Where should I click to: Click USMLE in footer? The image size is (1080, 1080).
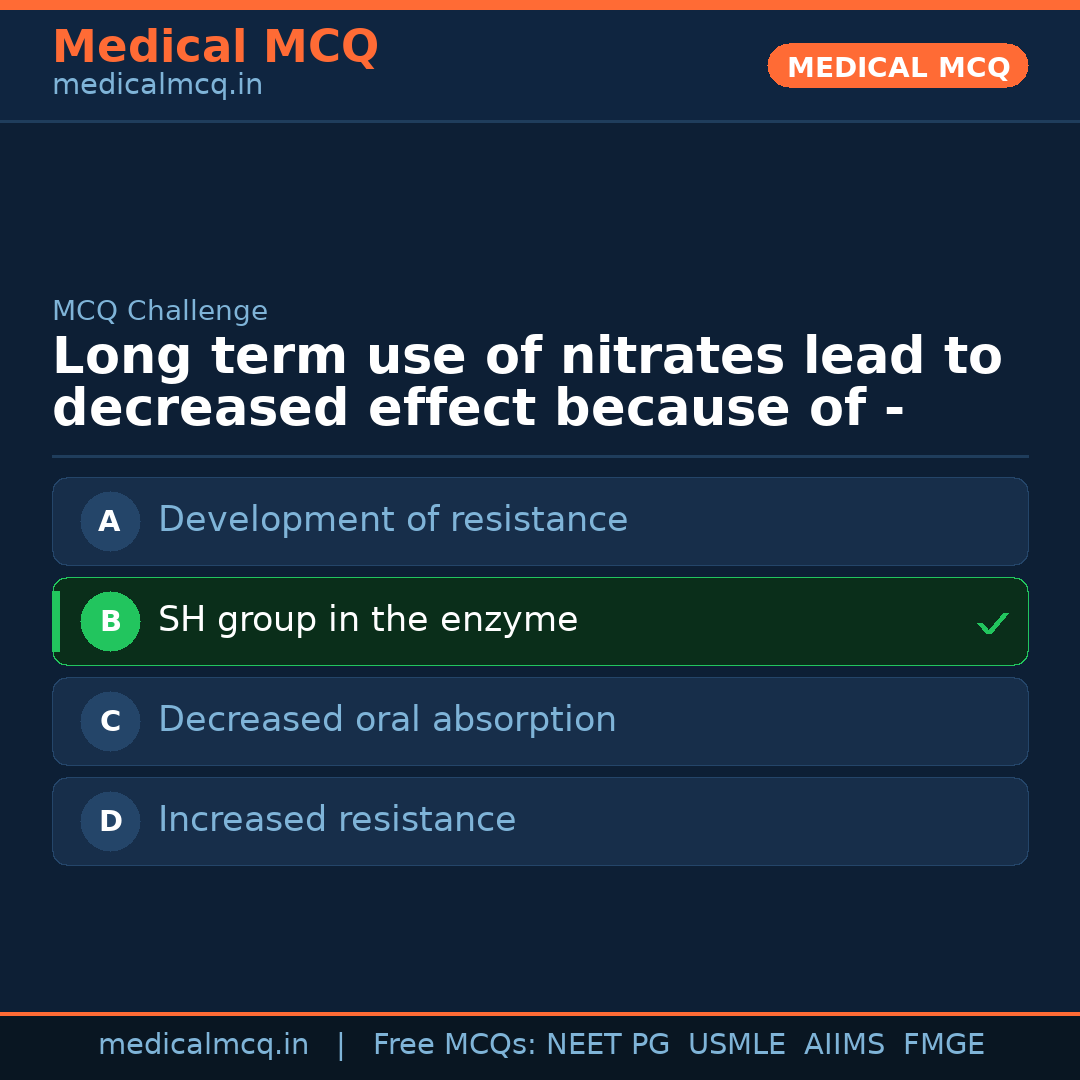(736, 1045)
